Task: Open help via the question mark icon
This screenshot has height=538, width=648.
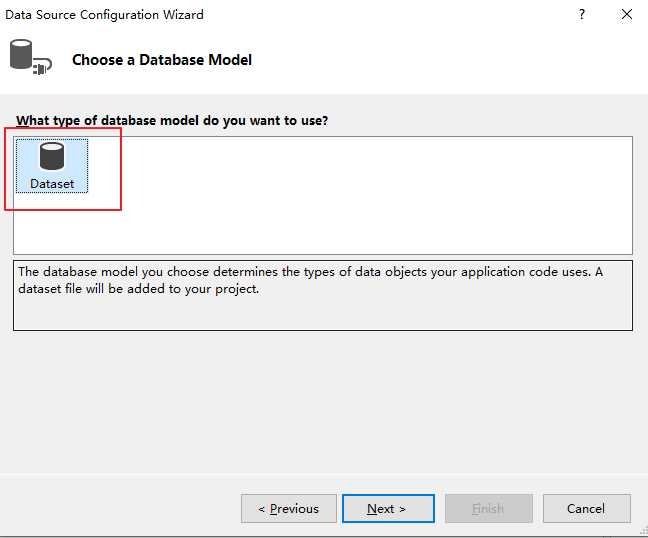Action: point(582,14)
